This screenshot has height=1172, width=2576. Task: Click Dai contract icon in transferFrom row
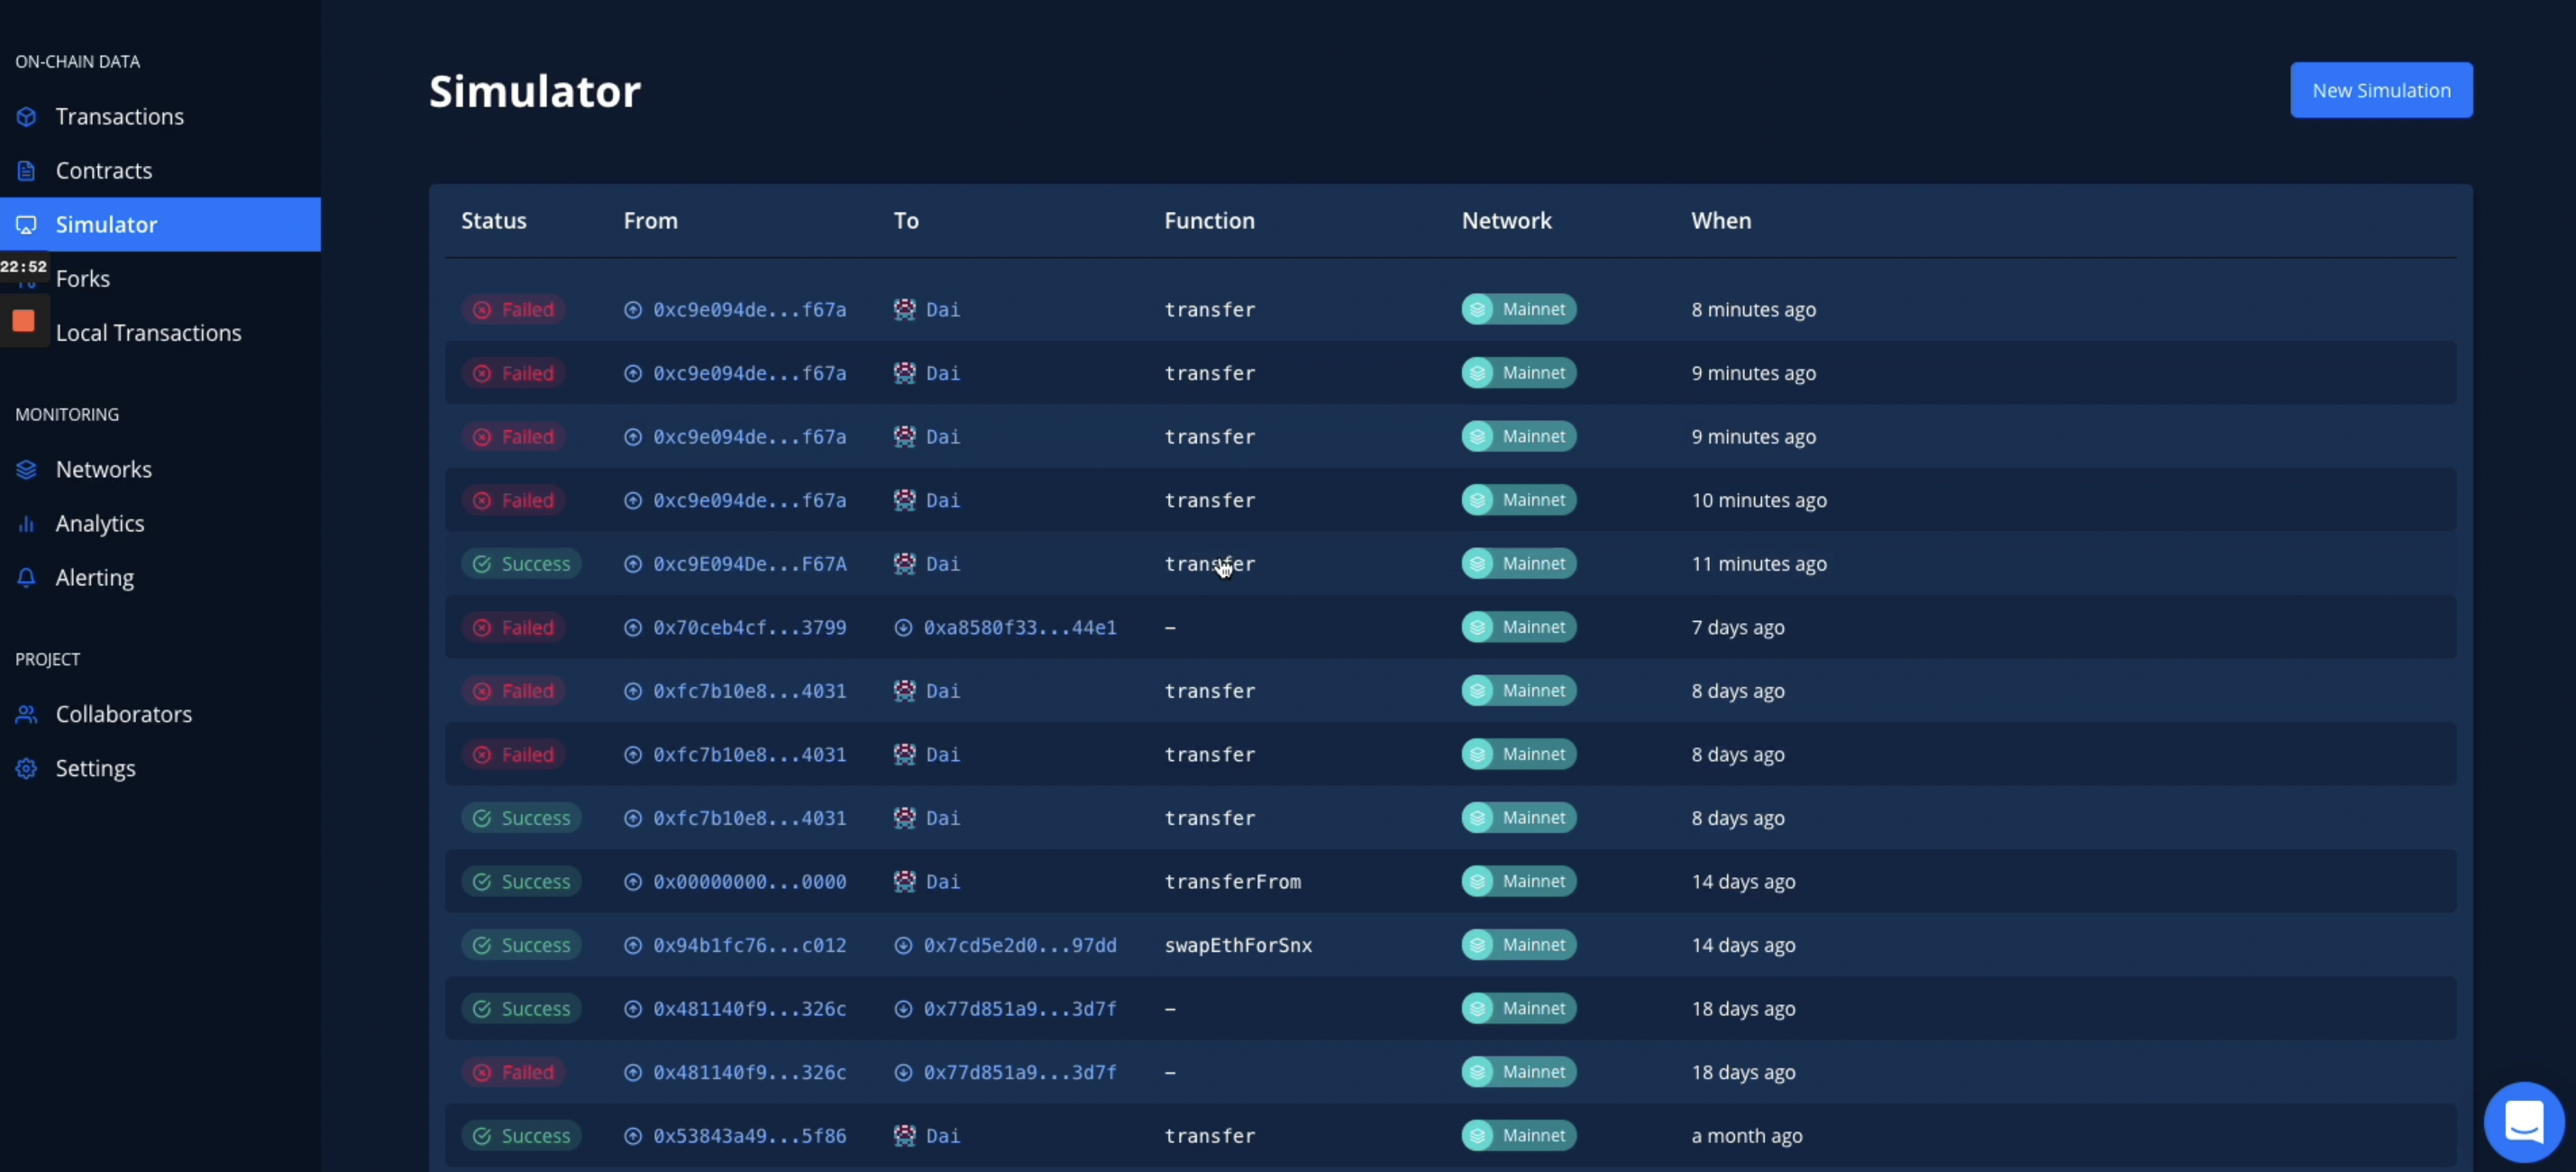point(904,882)
